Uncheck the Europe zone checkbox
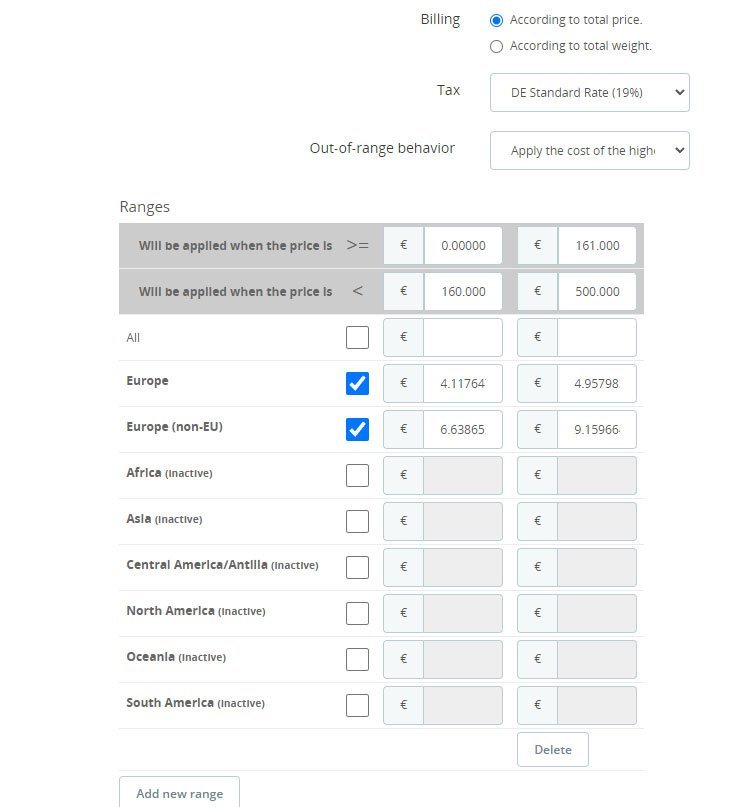 [x=357, y=383]
